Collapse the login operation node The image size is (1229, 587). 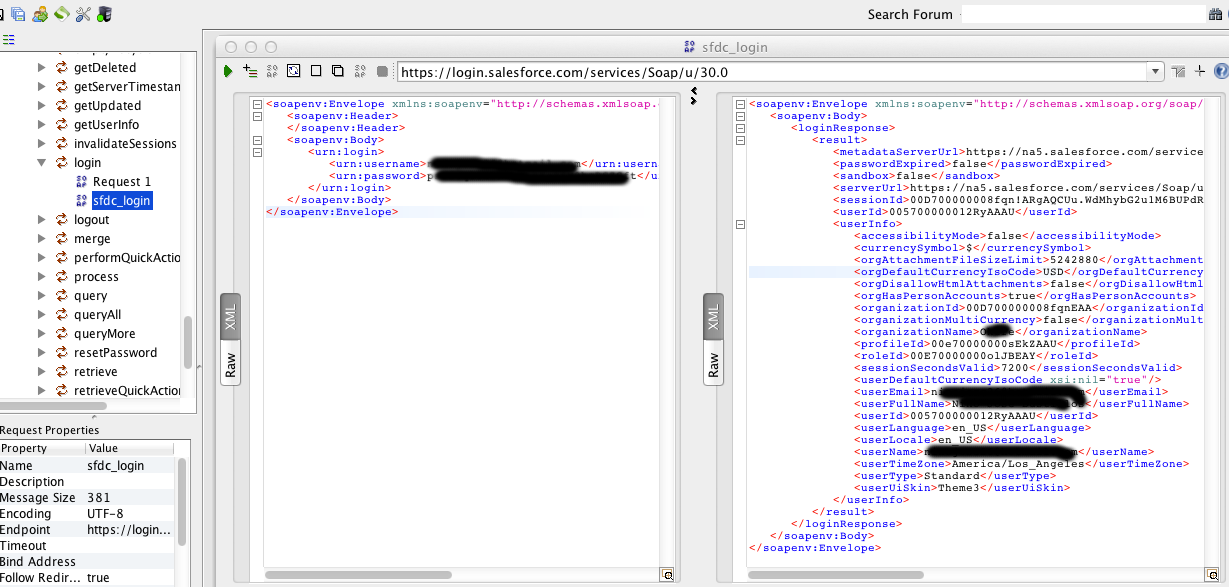[x=42, y=163]
